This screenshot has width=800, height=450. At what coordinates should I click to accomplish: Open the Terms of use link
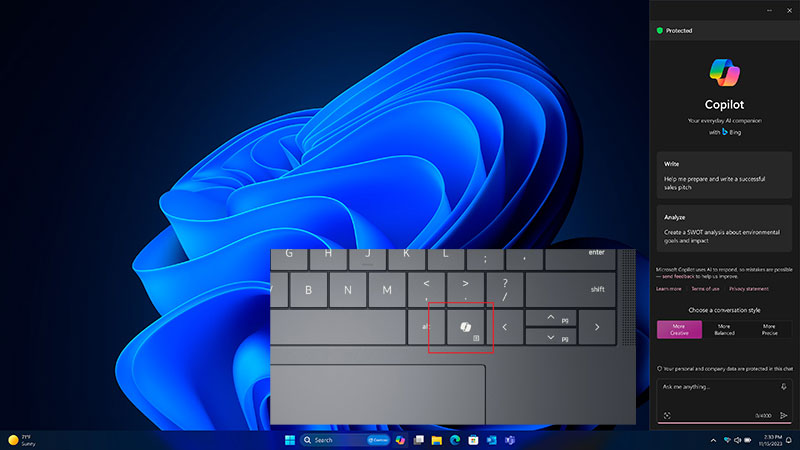coord(705,288)
